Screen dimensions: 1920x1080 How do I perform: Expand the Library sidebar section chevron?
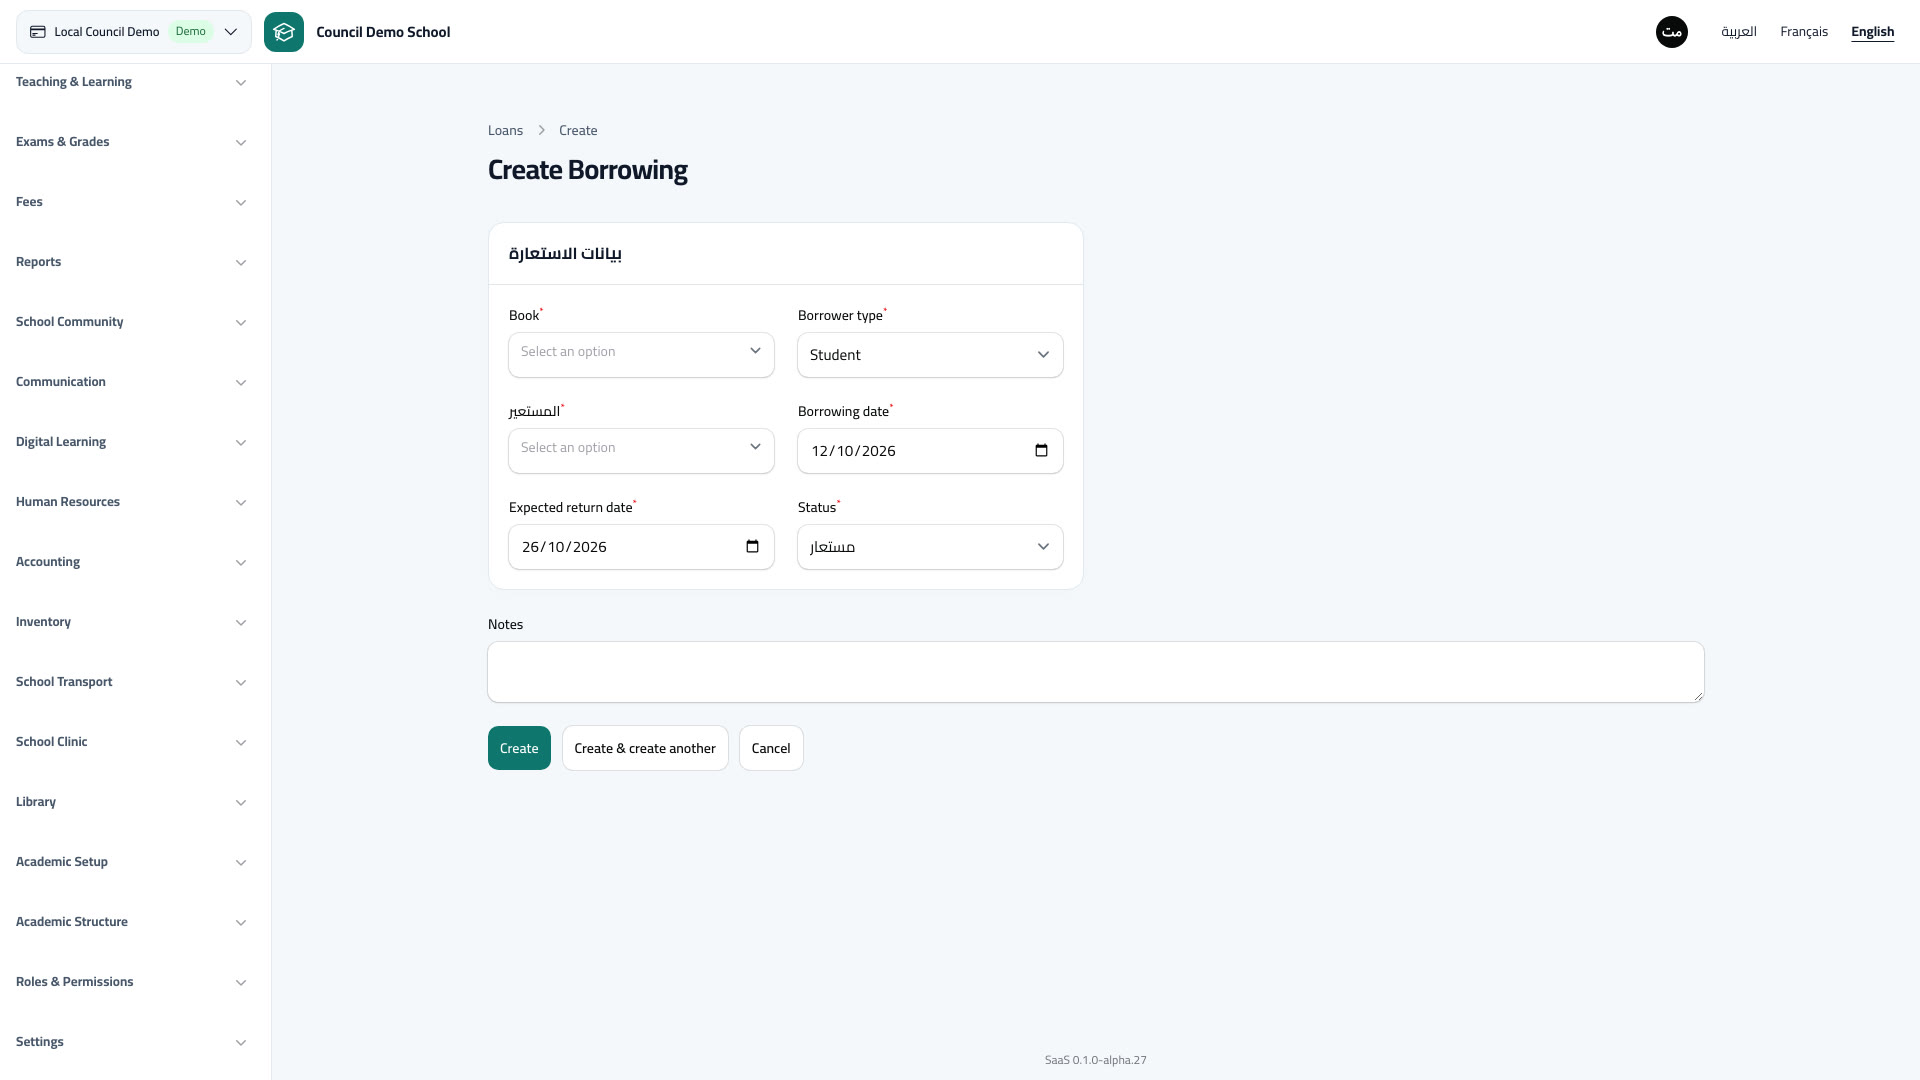coord(241,803)
